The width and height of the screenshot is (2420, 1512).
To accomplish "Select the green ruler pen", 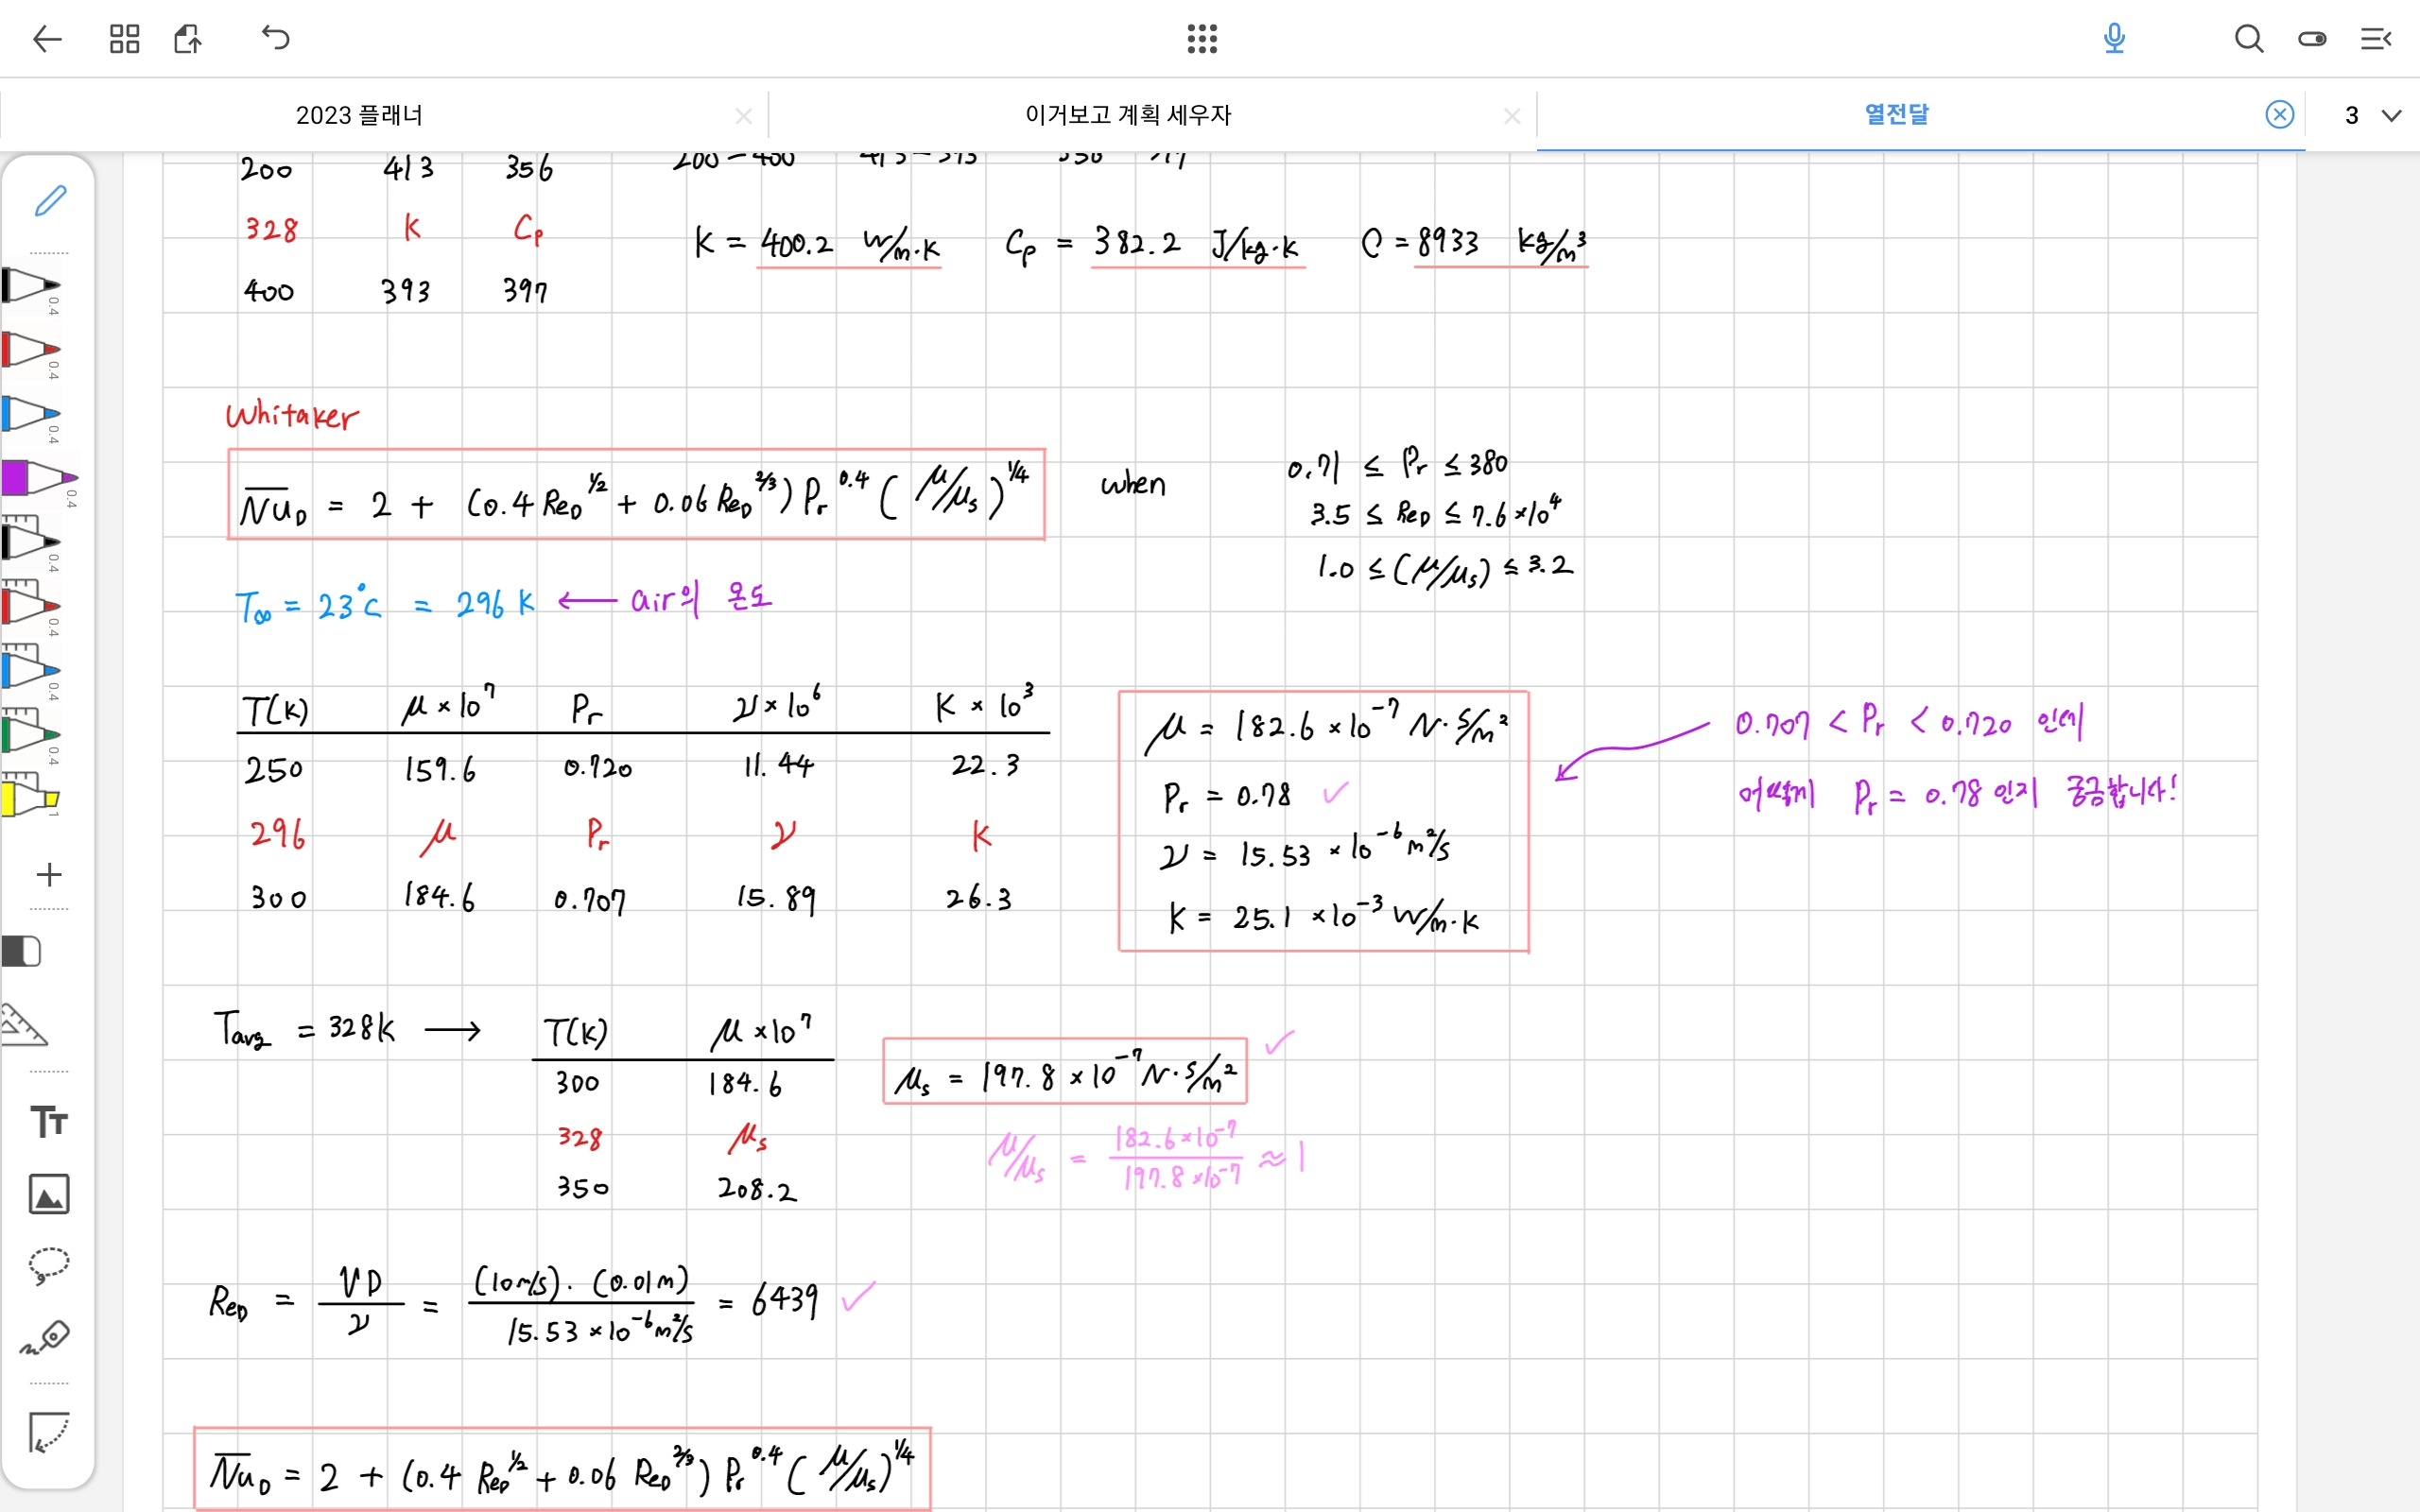I will pos(30,733).
